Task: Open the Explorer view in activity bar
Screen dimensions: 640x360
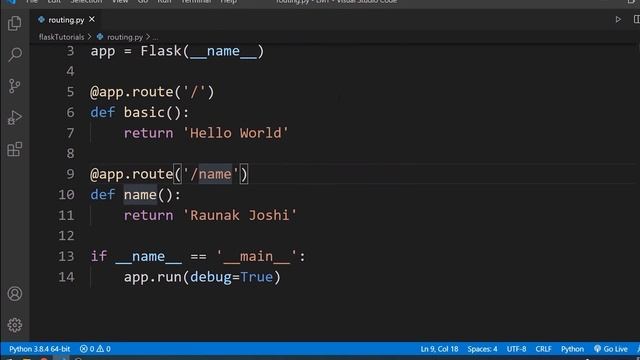Action: (x=15, y=23)
